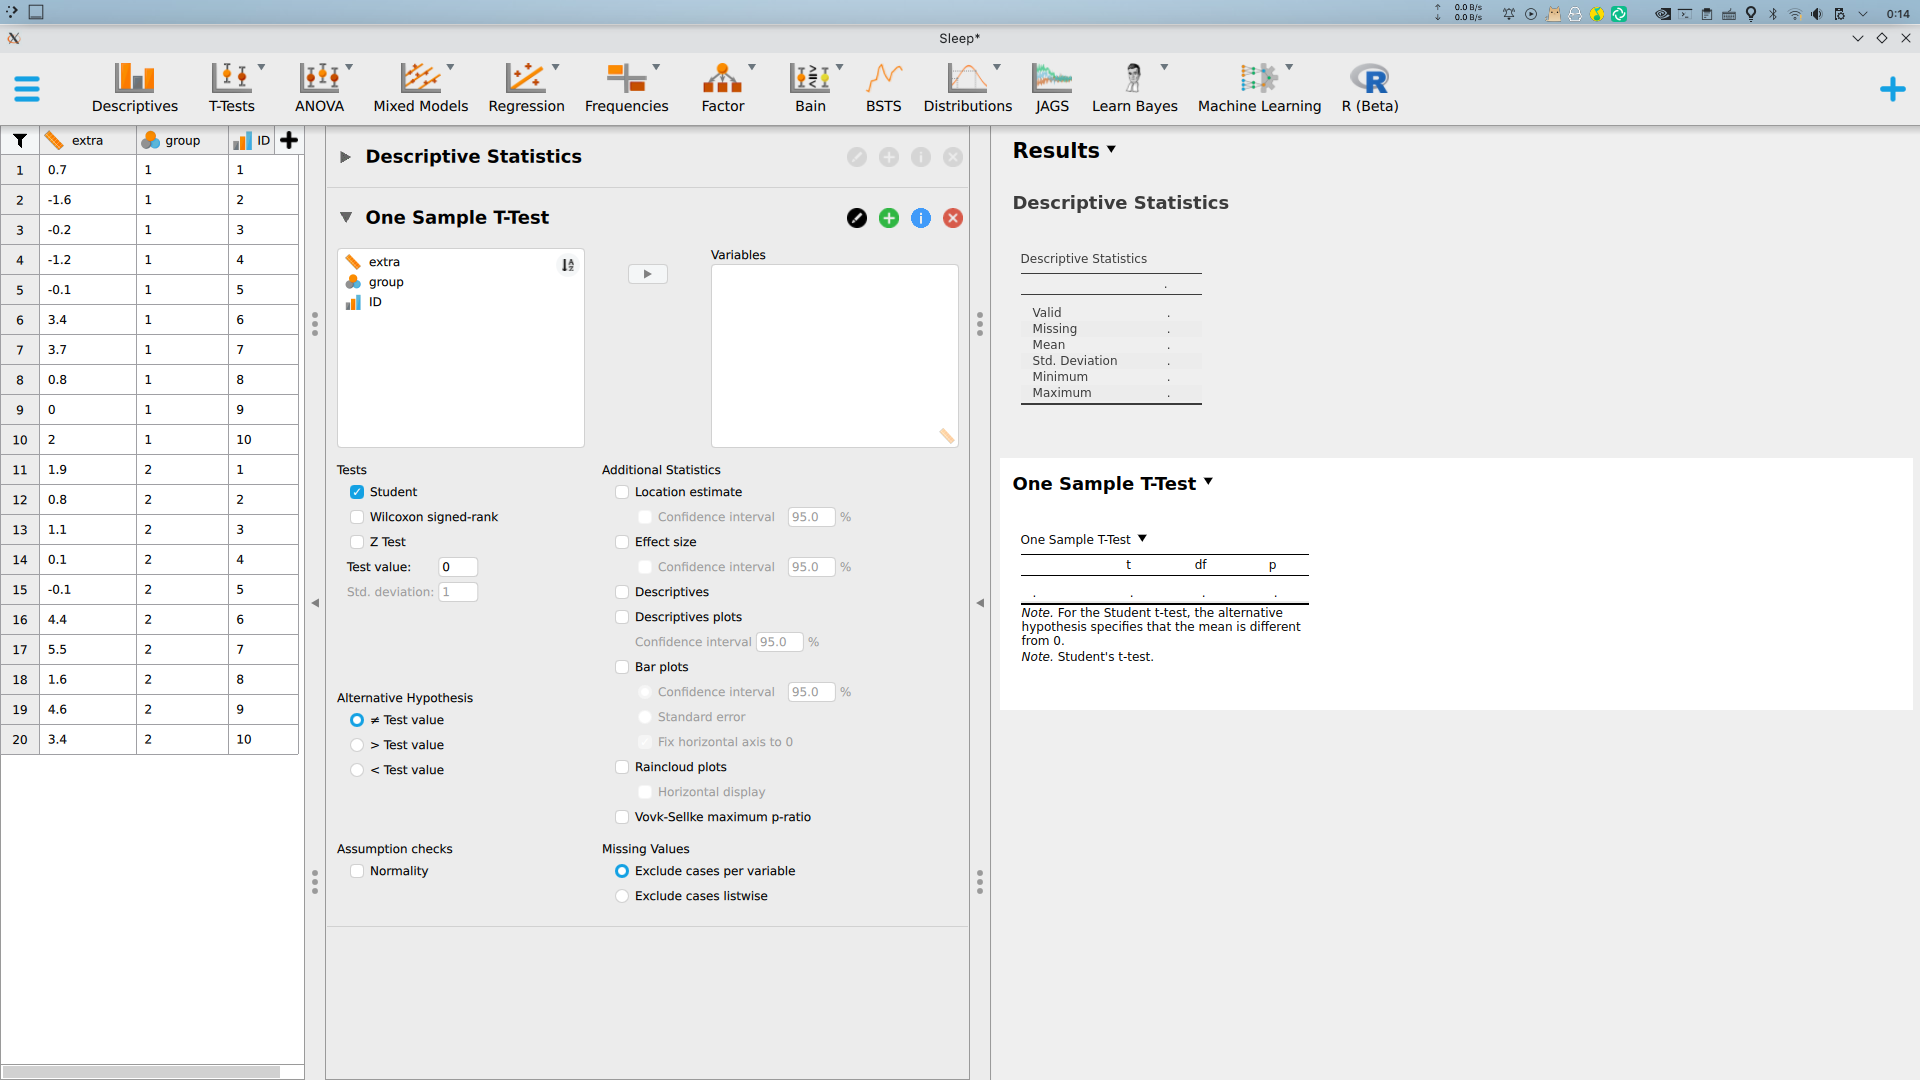
Task: Check the Effect size option
Action: click(x=621, y=541)
